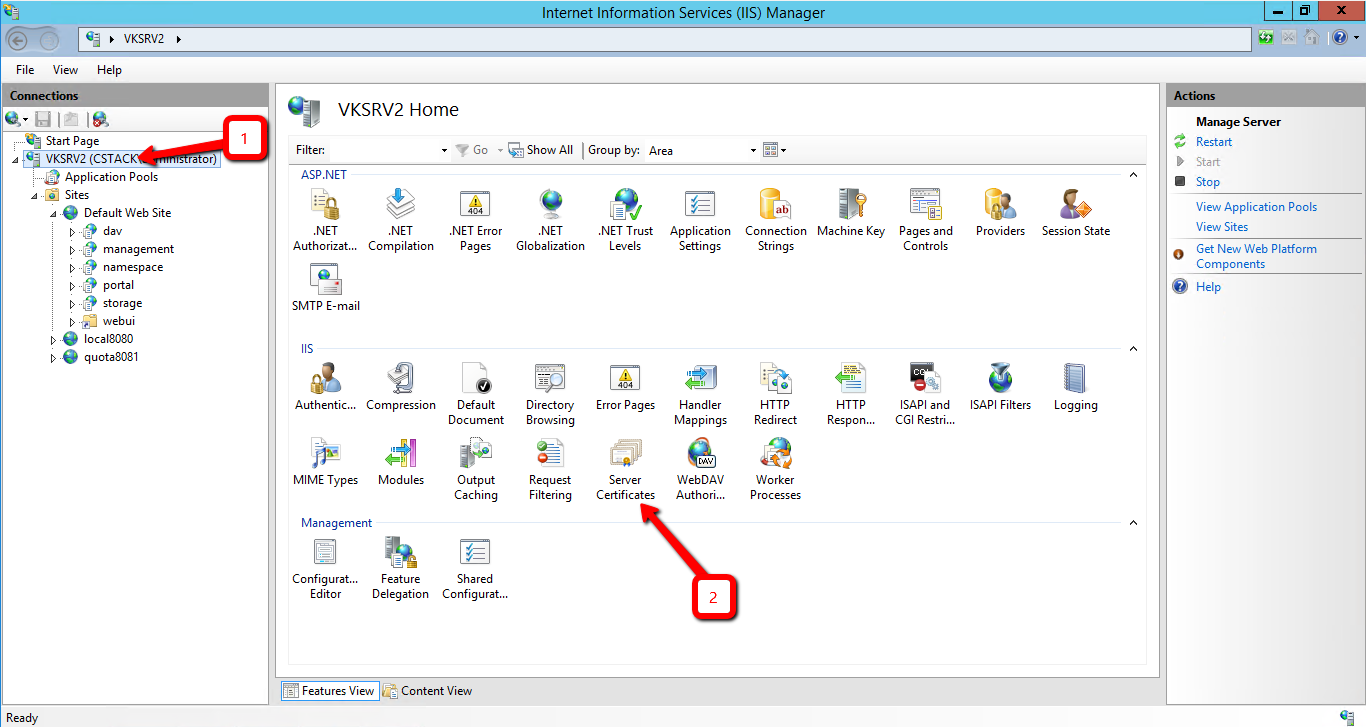Open the Filter dropdown arrow
Screen dimensions: 1366x727
pyautogui.click(x=444, y=151)
